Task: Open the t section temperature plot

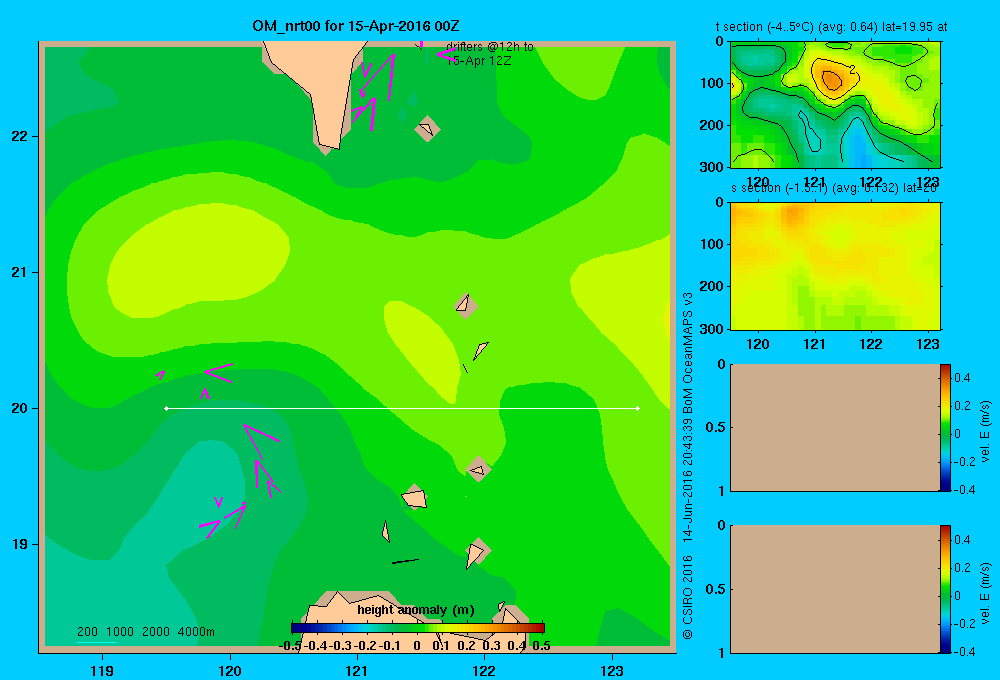Action: (x=835, y=105)
